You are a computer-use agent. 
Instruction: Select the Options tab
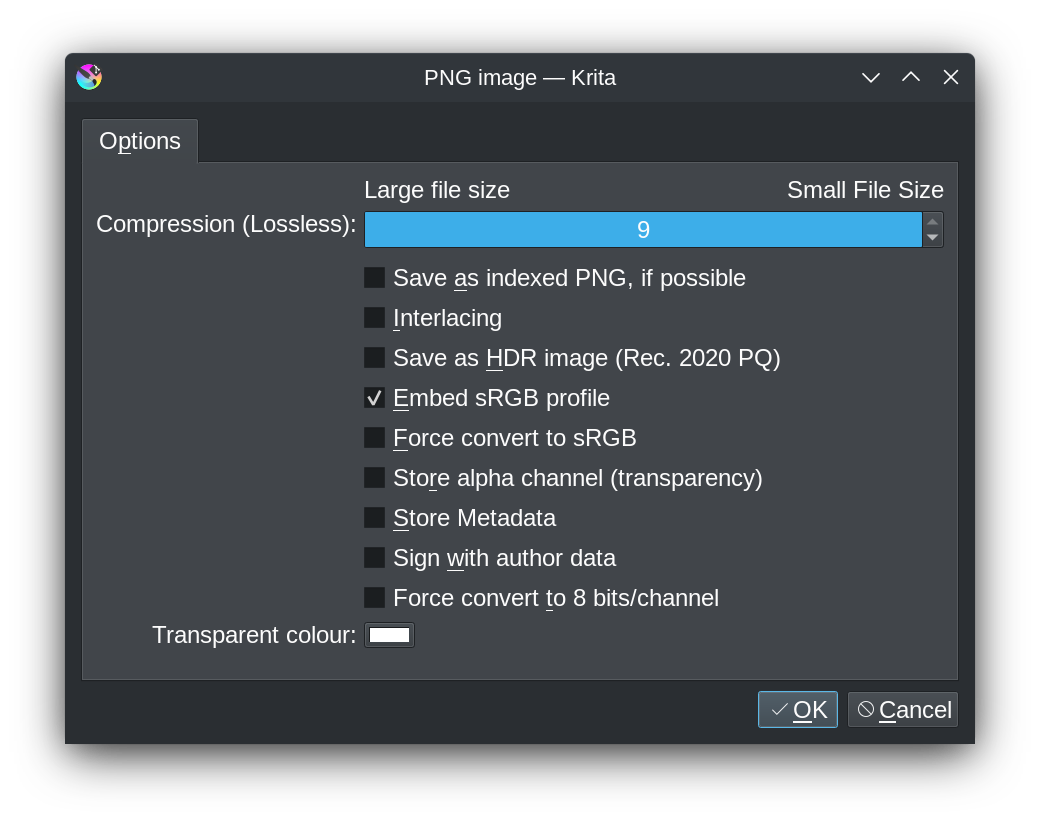(x=140, y=141)
